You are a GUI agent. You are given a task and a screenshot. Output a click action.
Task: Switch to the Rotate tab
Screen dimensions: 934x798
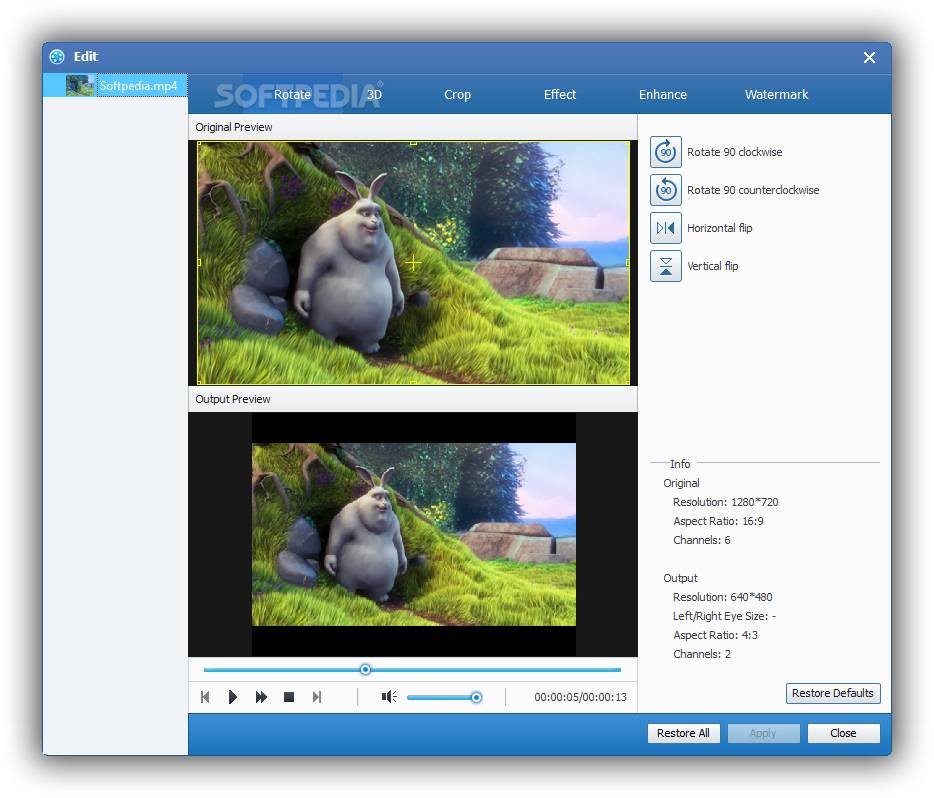pyautogui.click(x=292, y=94)
